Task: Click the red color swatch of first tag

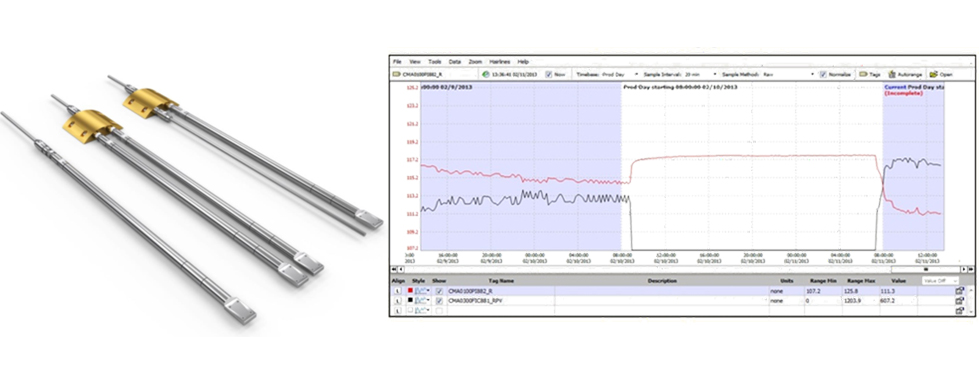Action: point(410,291)
